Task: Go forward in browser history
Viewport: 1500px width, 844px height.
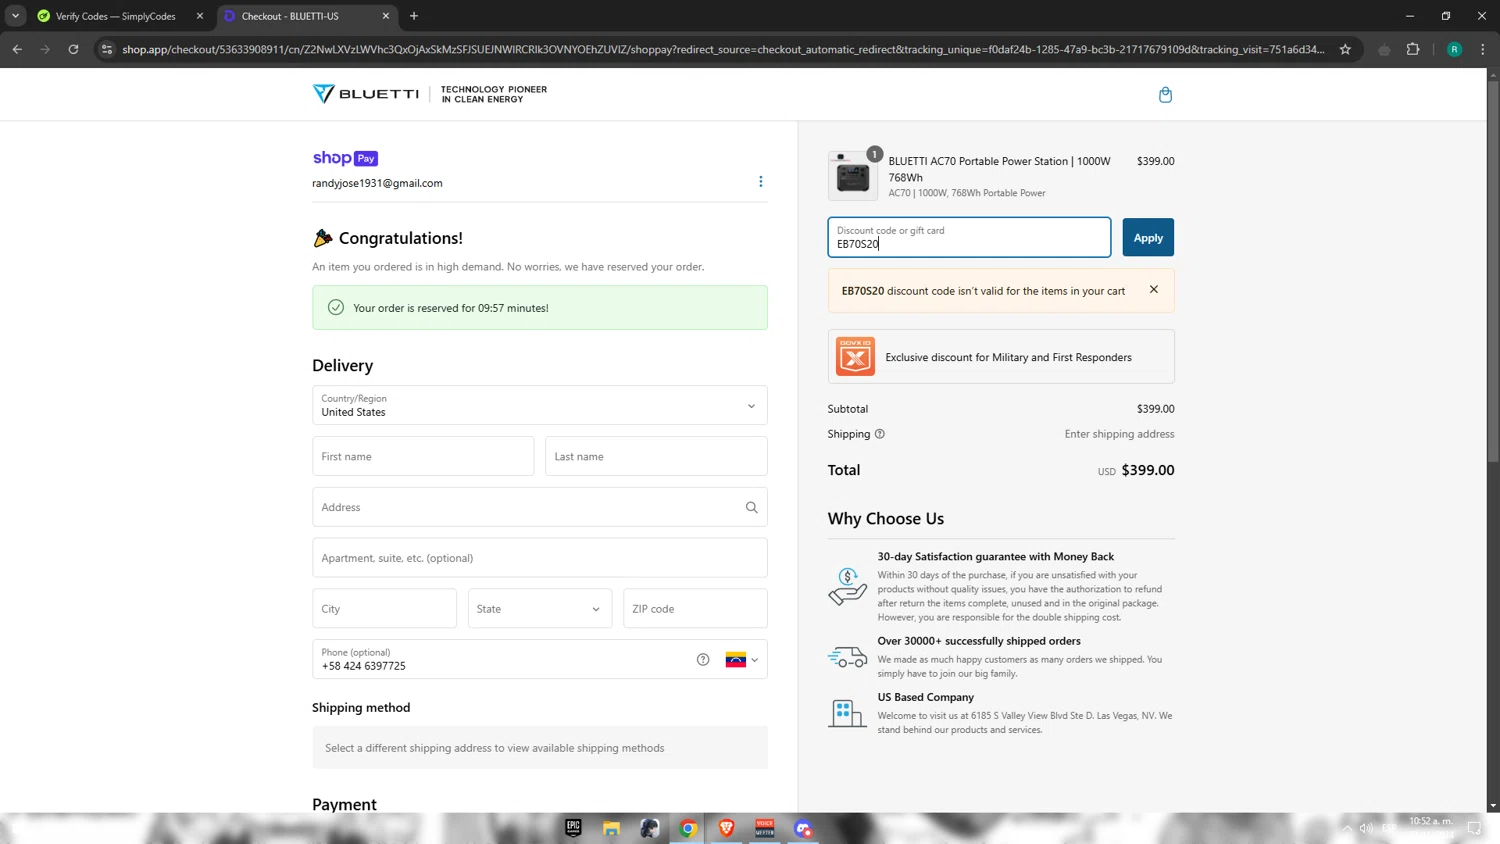Action: [45, 49]
